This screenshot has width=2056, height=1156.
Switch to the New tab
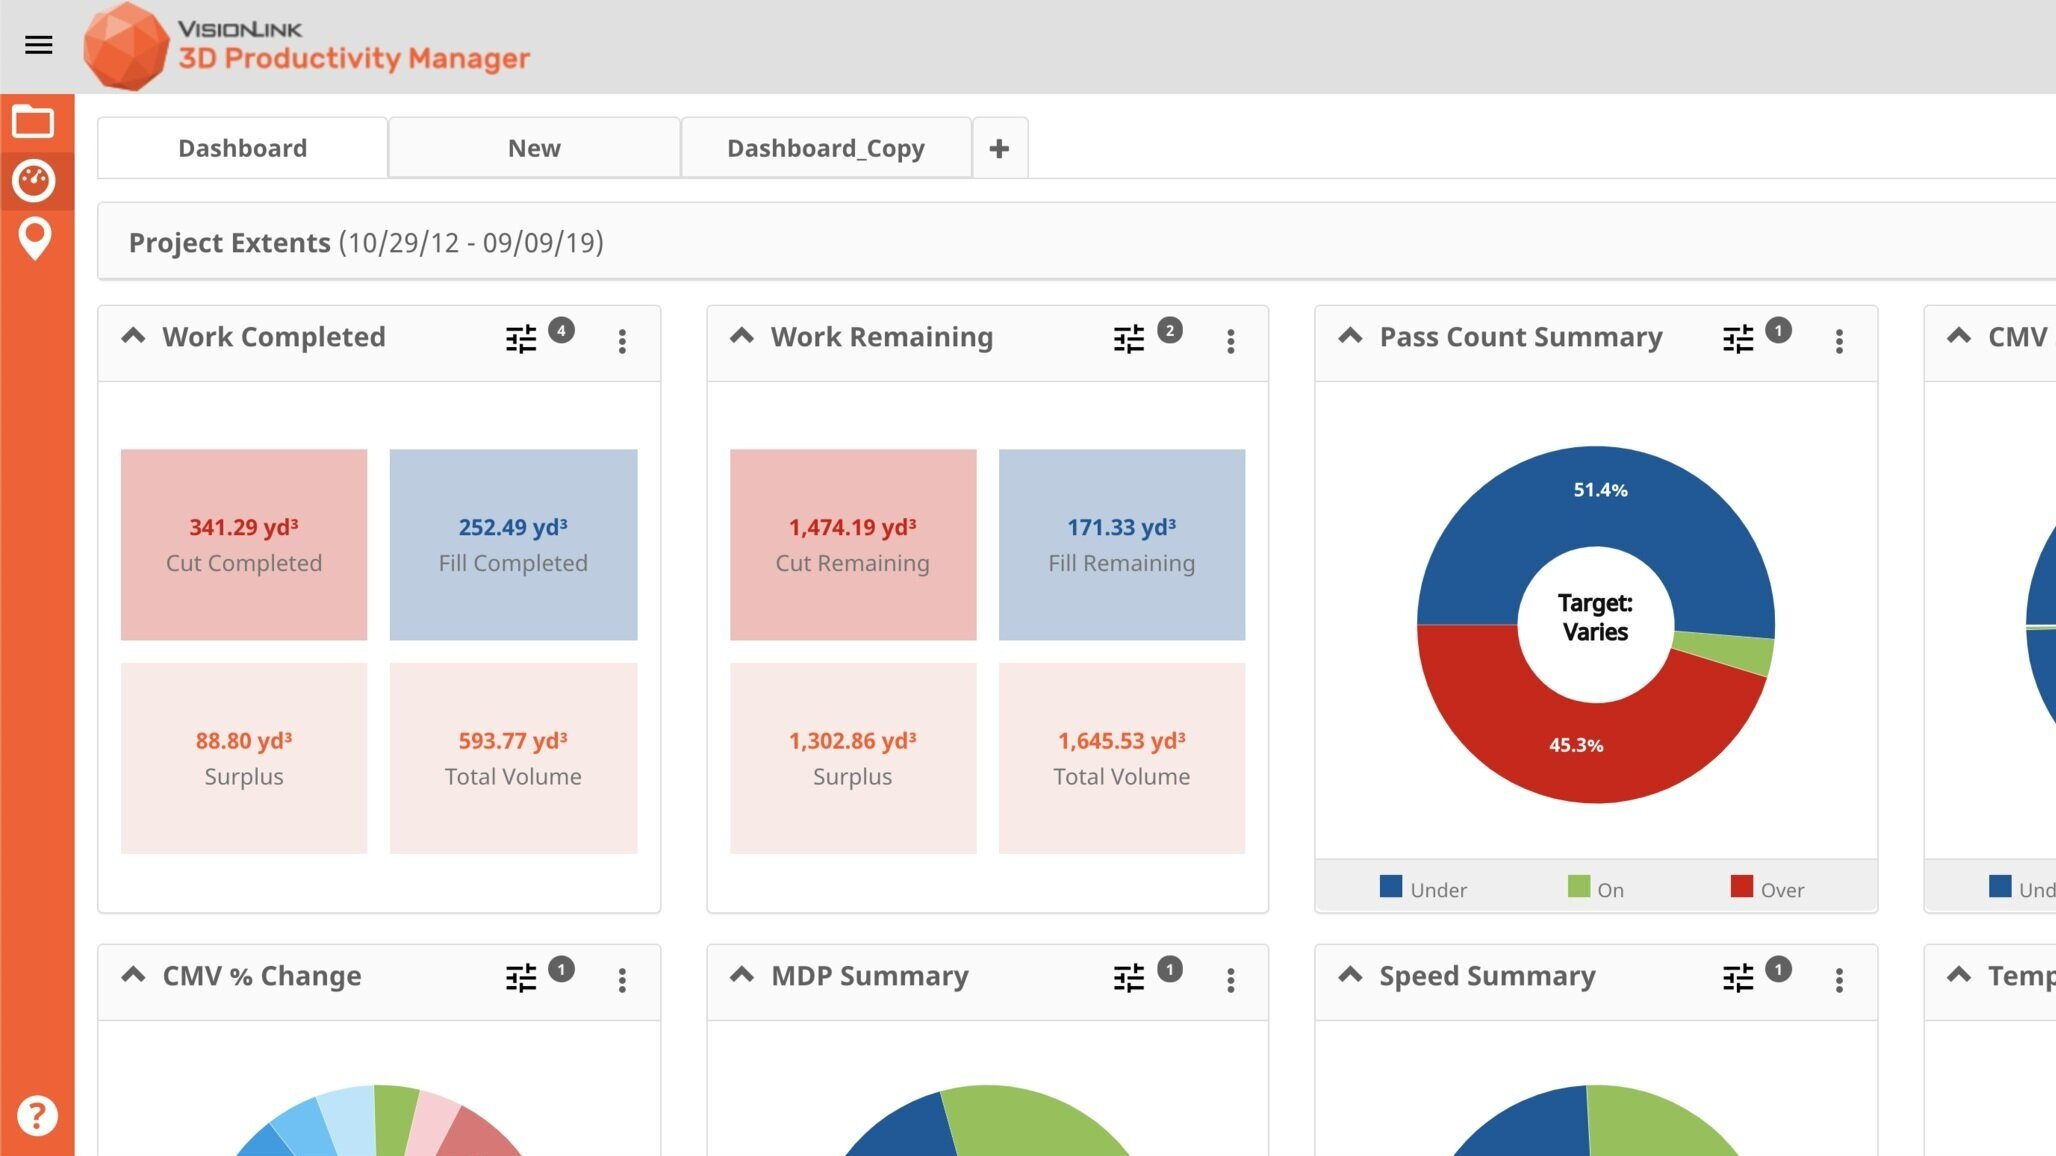(534, 148)
